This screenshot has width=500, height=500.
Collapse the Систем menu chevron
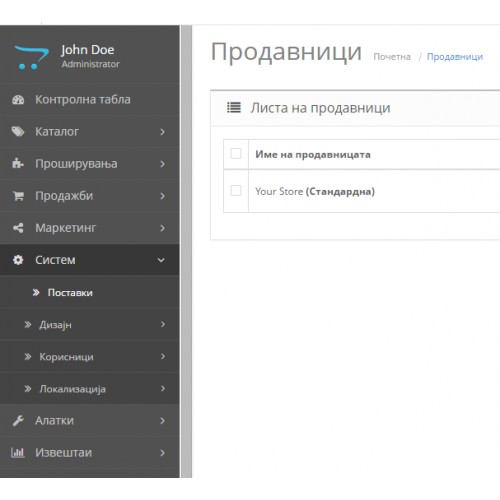point(161,260)
